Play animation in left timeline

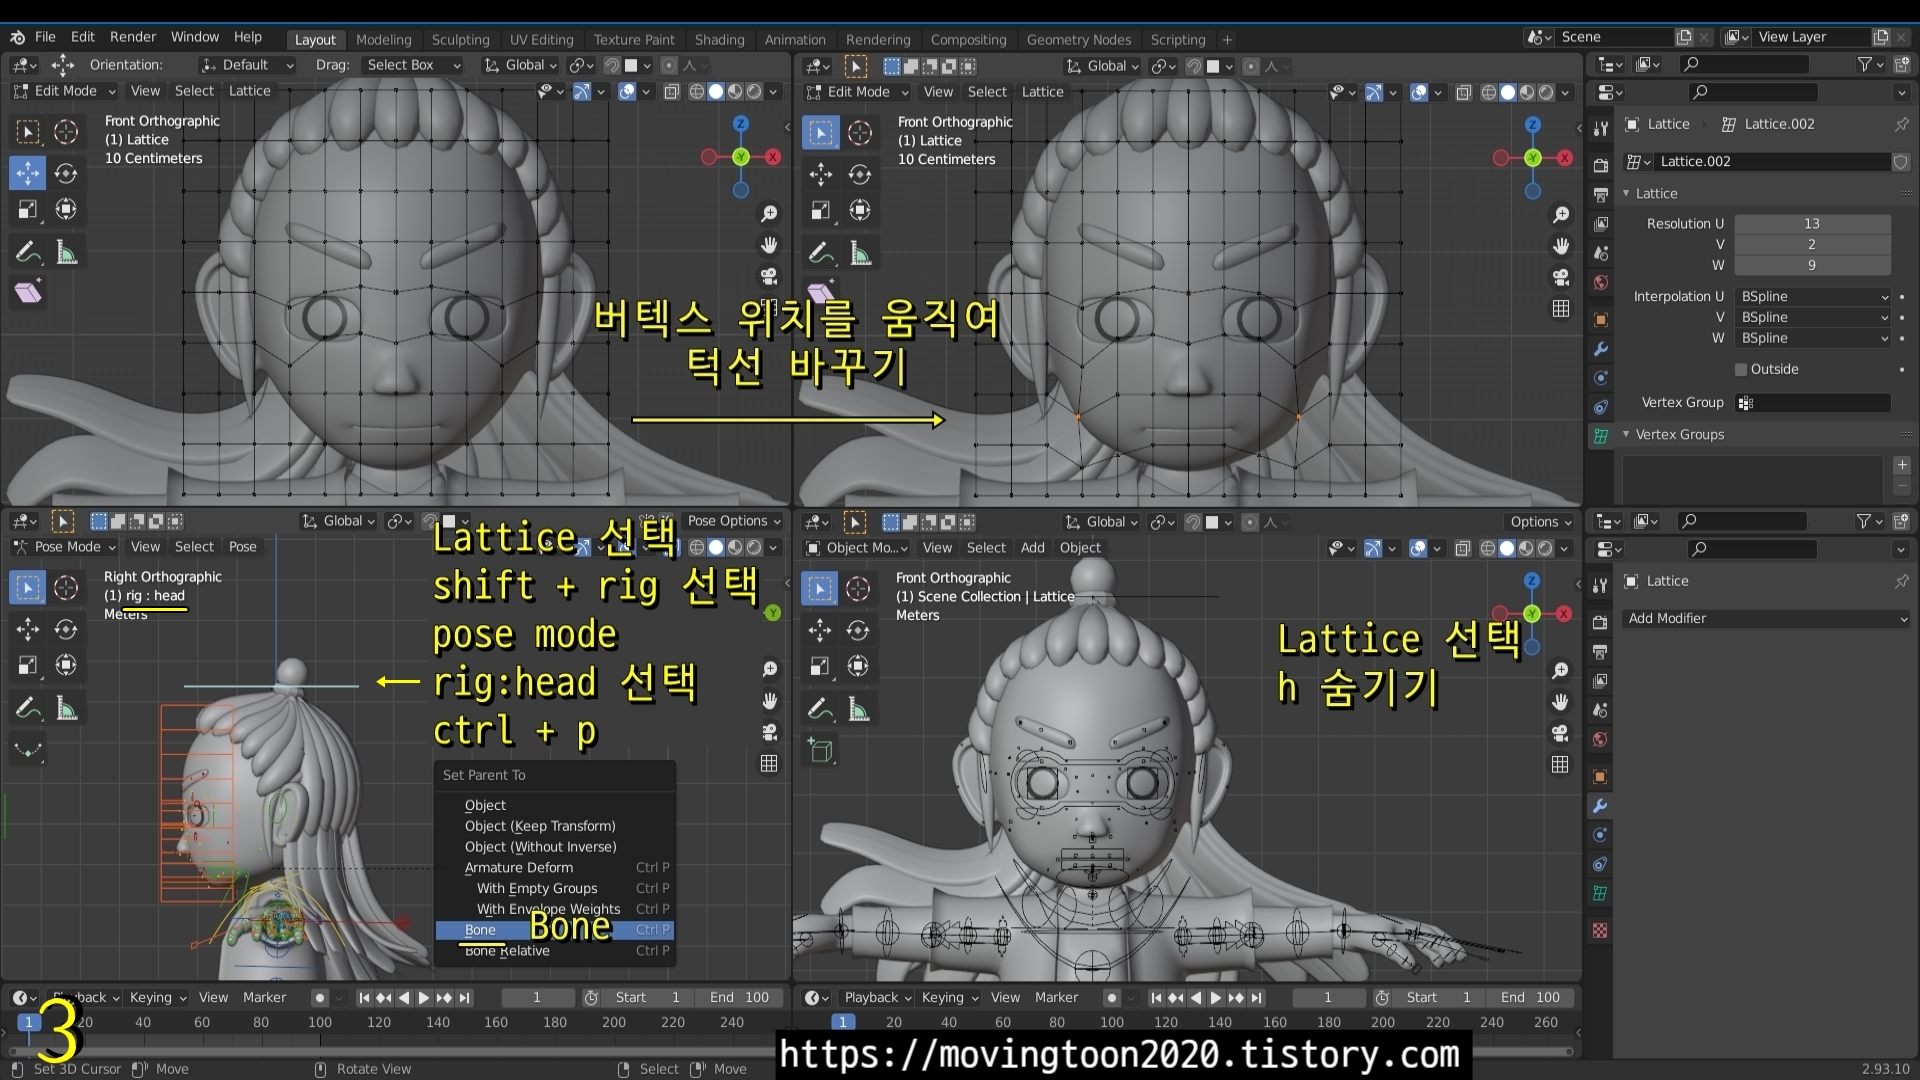(423, 997)
